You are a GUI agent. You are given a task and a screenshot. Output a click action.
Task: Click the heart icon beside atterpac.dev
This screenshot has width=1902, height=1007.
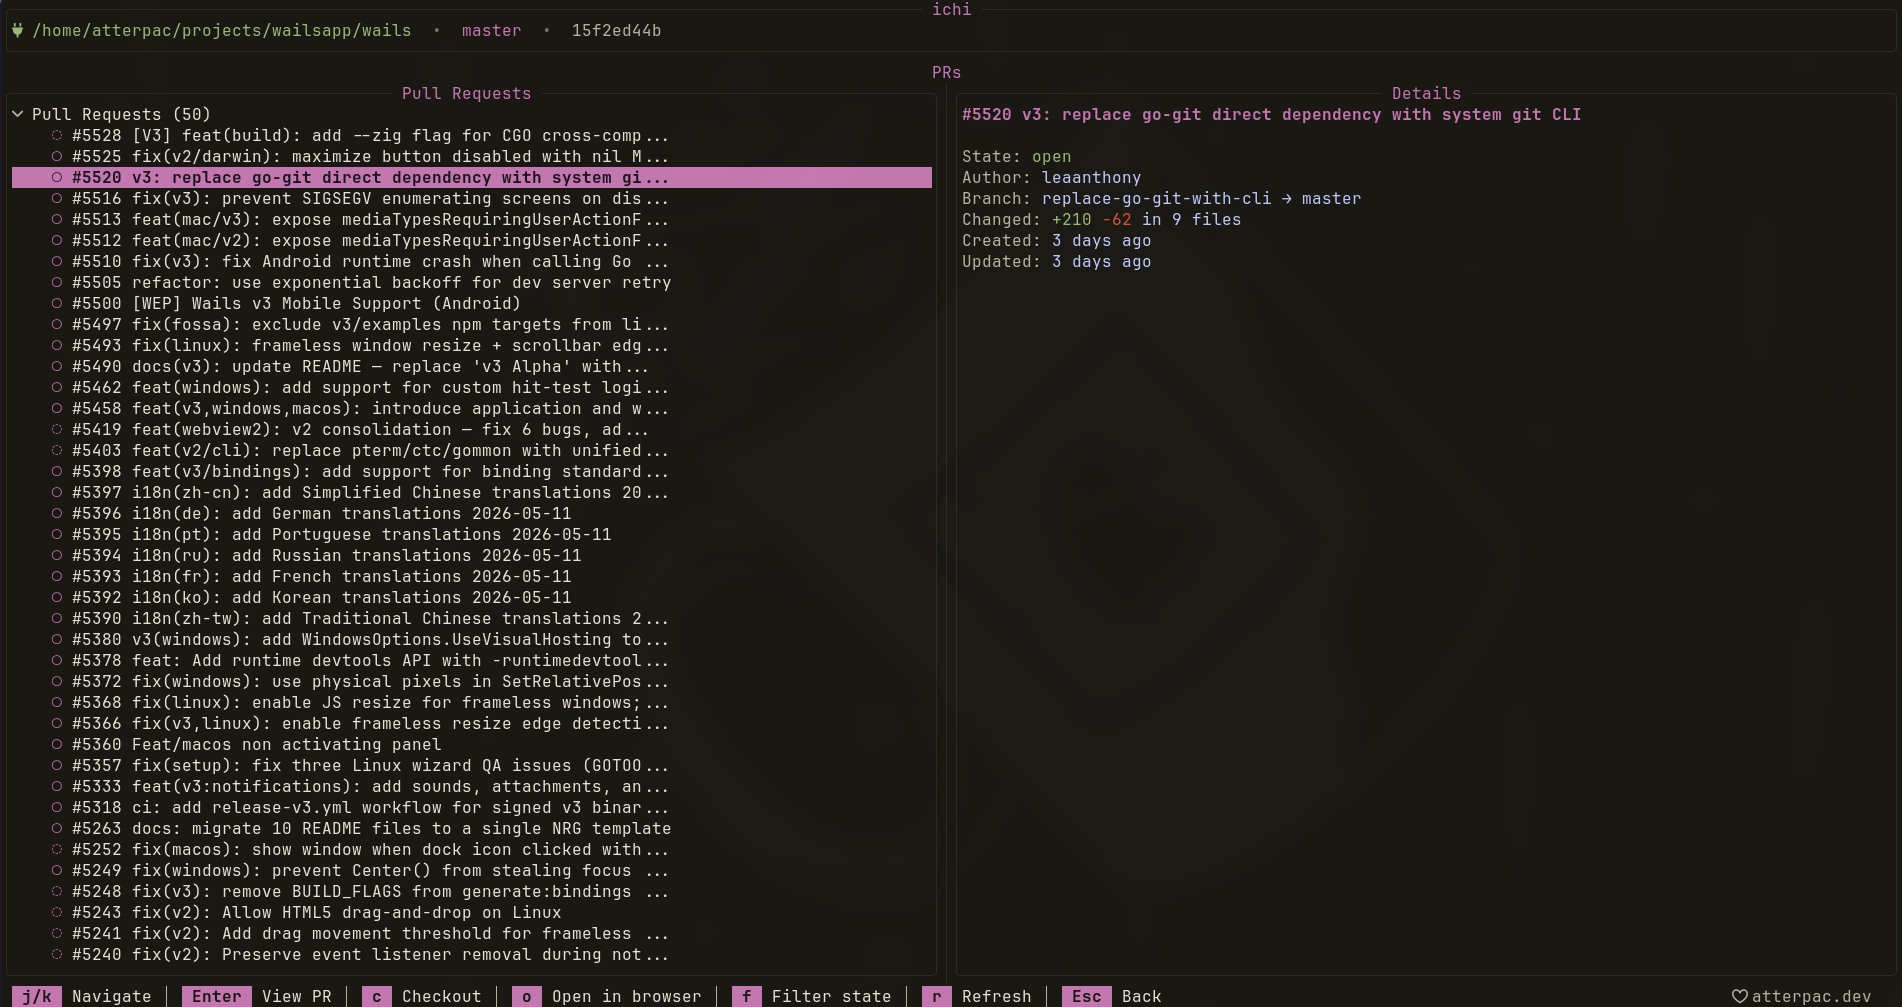(x=1740, y=996)
